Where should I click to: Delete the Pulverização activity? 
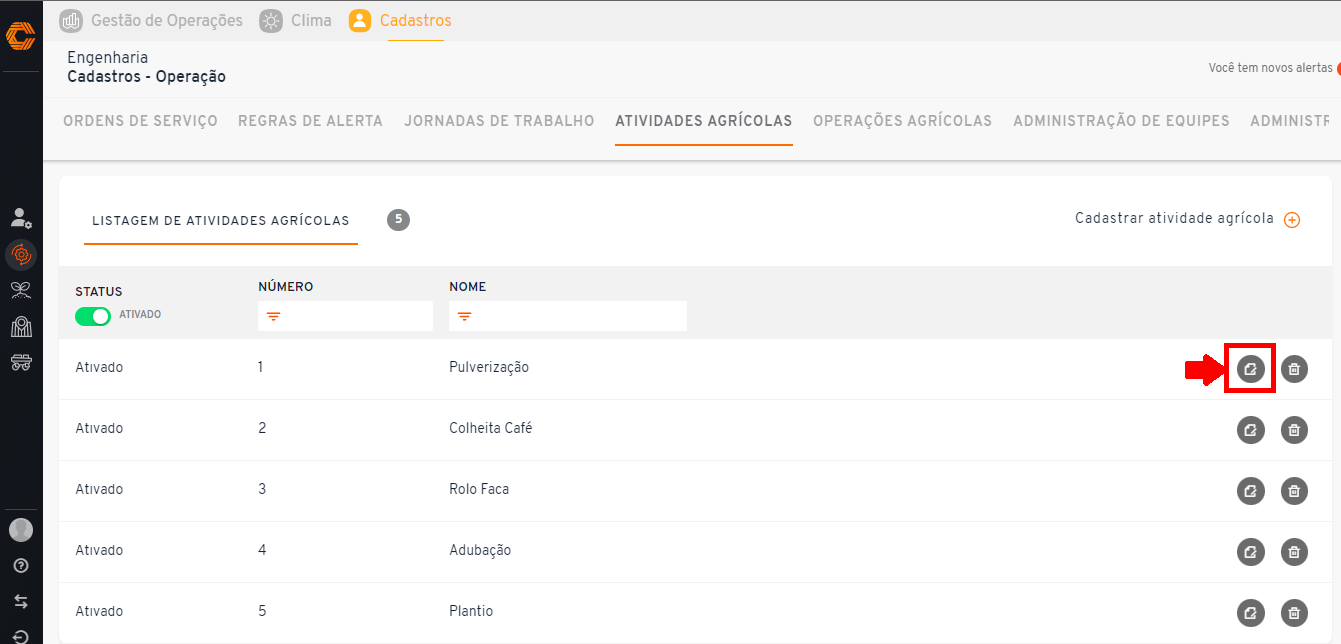pyautogui.click(x=1294, y=369)
